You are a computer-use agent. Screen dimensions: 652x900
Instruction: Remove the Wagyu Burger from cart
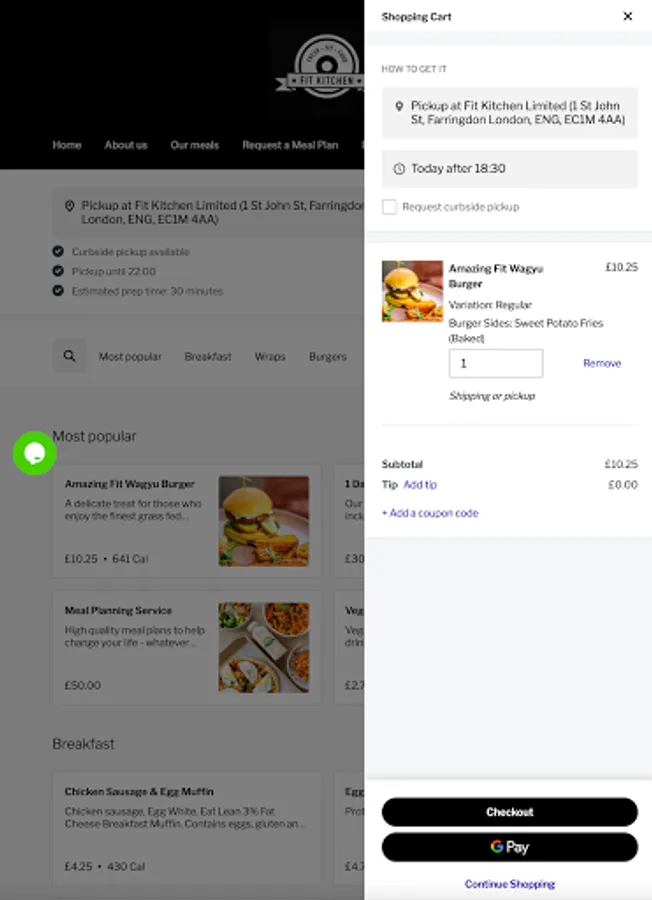602,363
